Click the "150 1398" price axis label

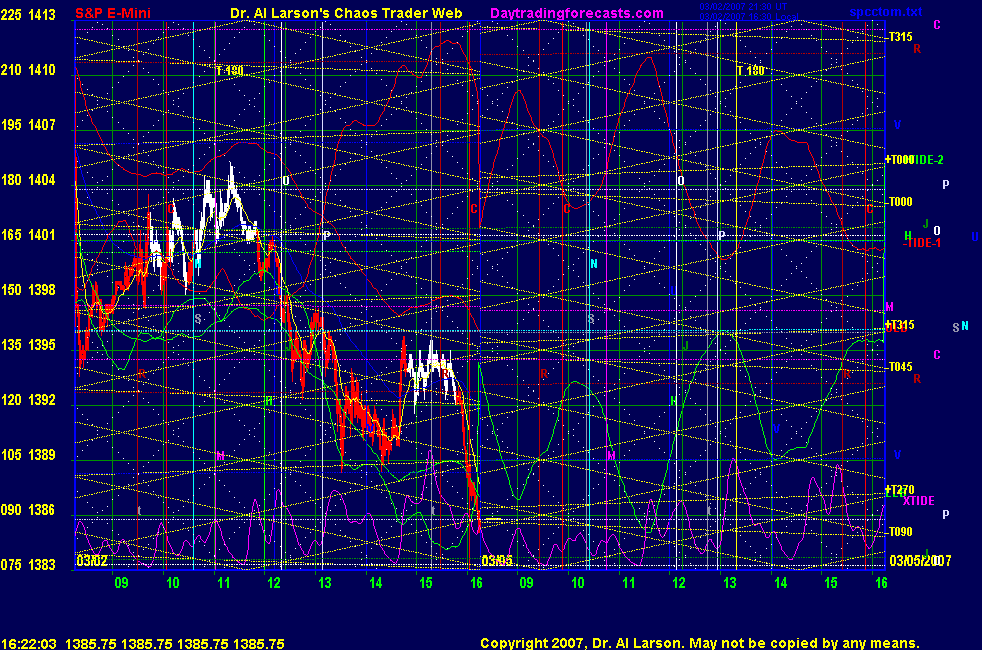[28, 290]
